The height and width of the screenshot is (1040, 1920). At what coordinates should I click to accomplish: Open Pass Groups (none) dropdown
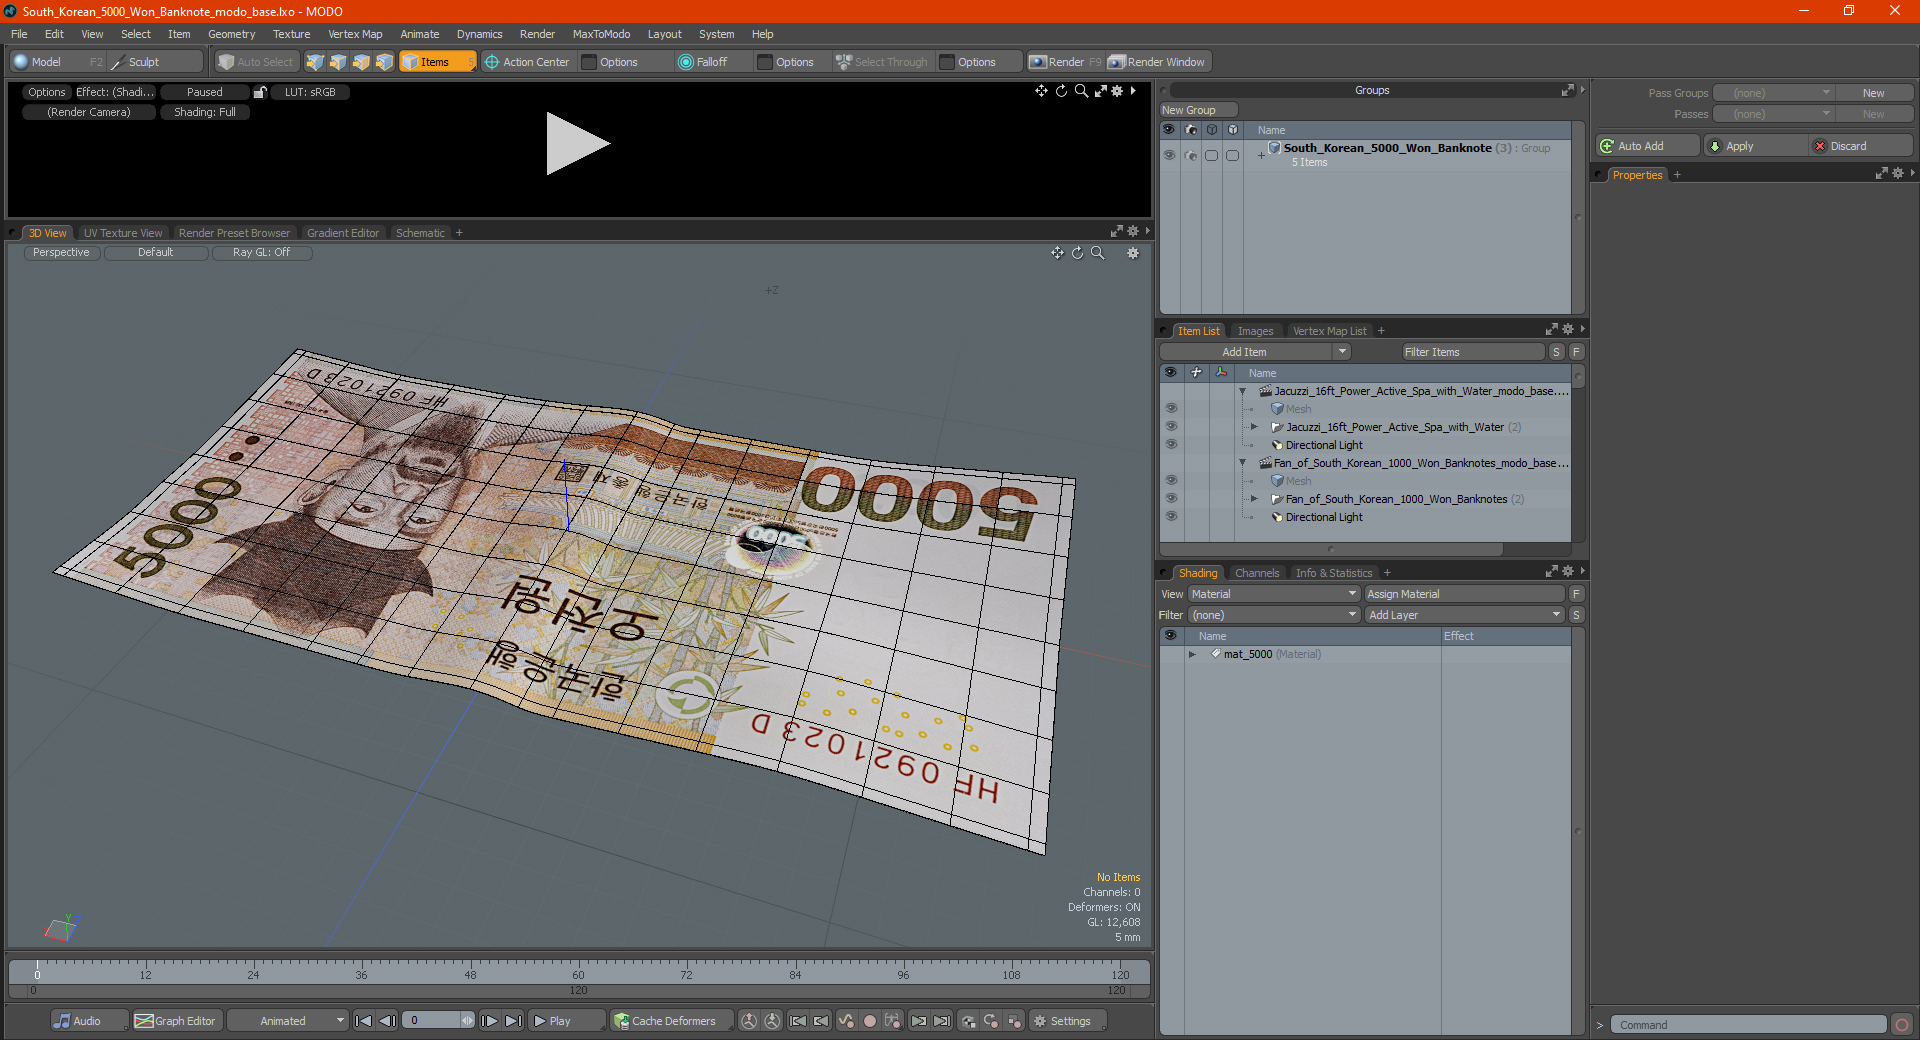(1773, 93)
